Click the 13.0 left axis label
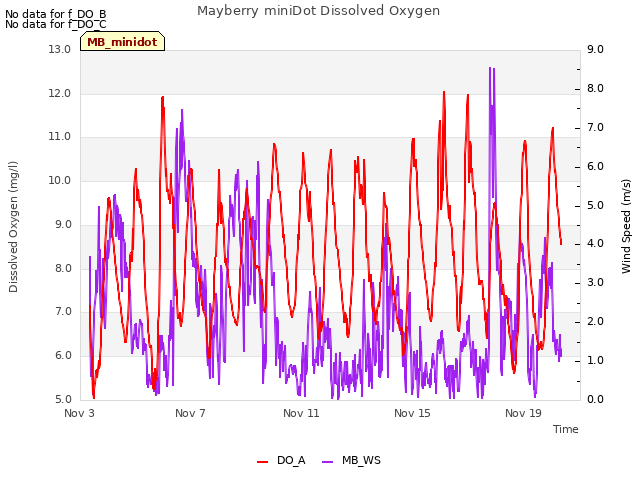Screen dimensions: 640x480 60,49
